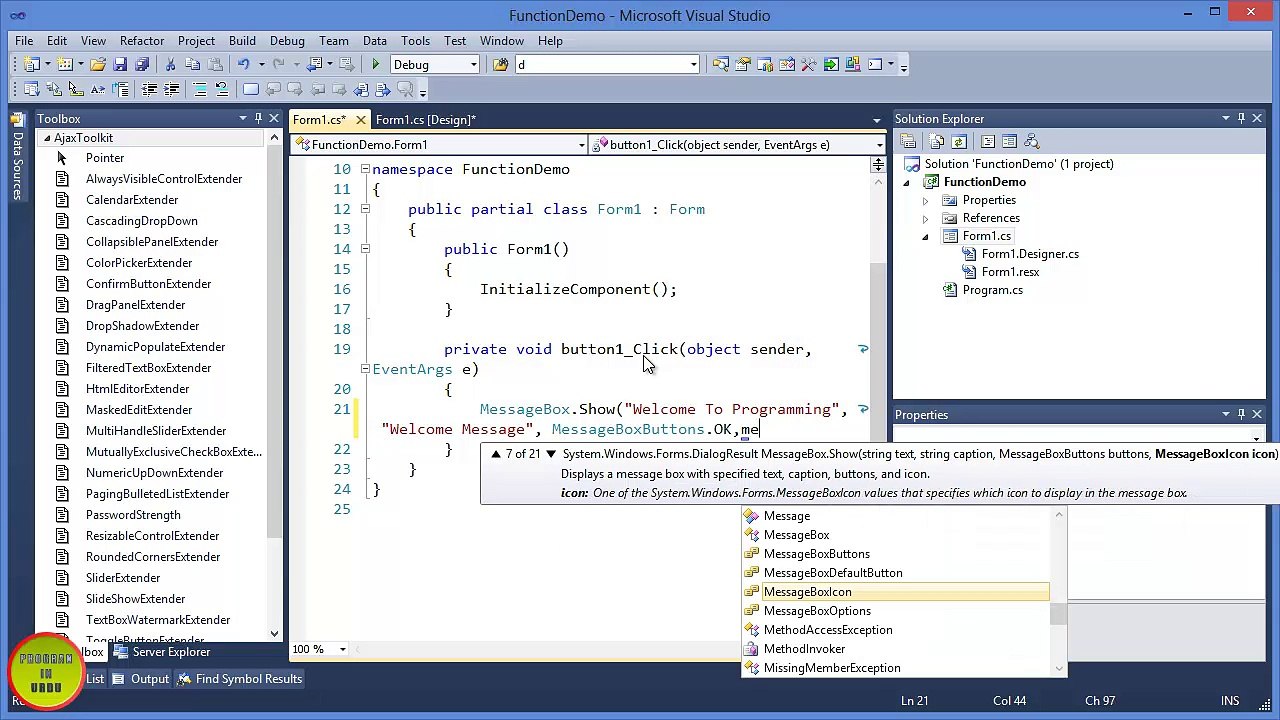The width and height of the screenshot is (1280, 720).
Task: Switch to Form1.cs [Design]* tab
Action: coord(425,120)
